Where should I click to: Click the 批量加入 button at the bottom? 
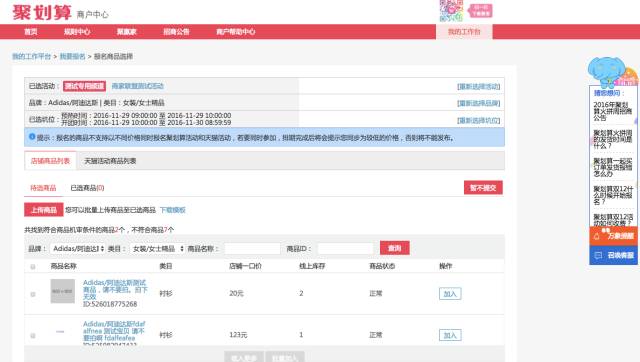coord(285,357)
